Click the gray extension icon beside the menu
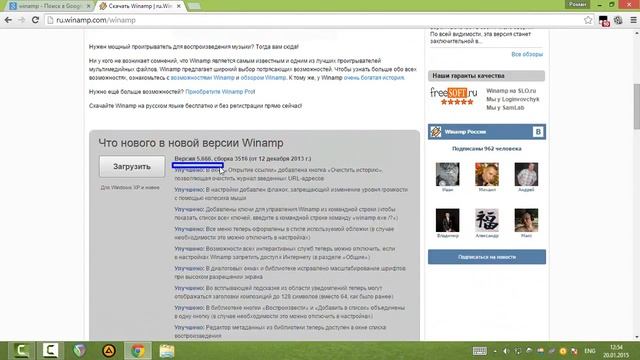The width and height of the screenshot is (640, 360). pyautogui.click(x=618, y=20)
